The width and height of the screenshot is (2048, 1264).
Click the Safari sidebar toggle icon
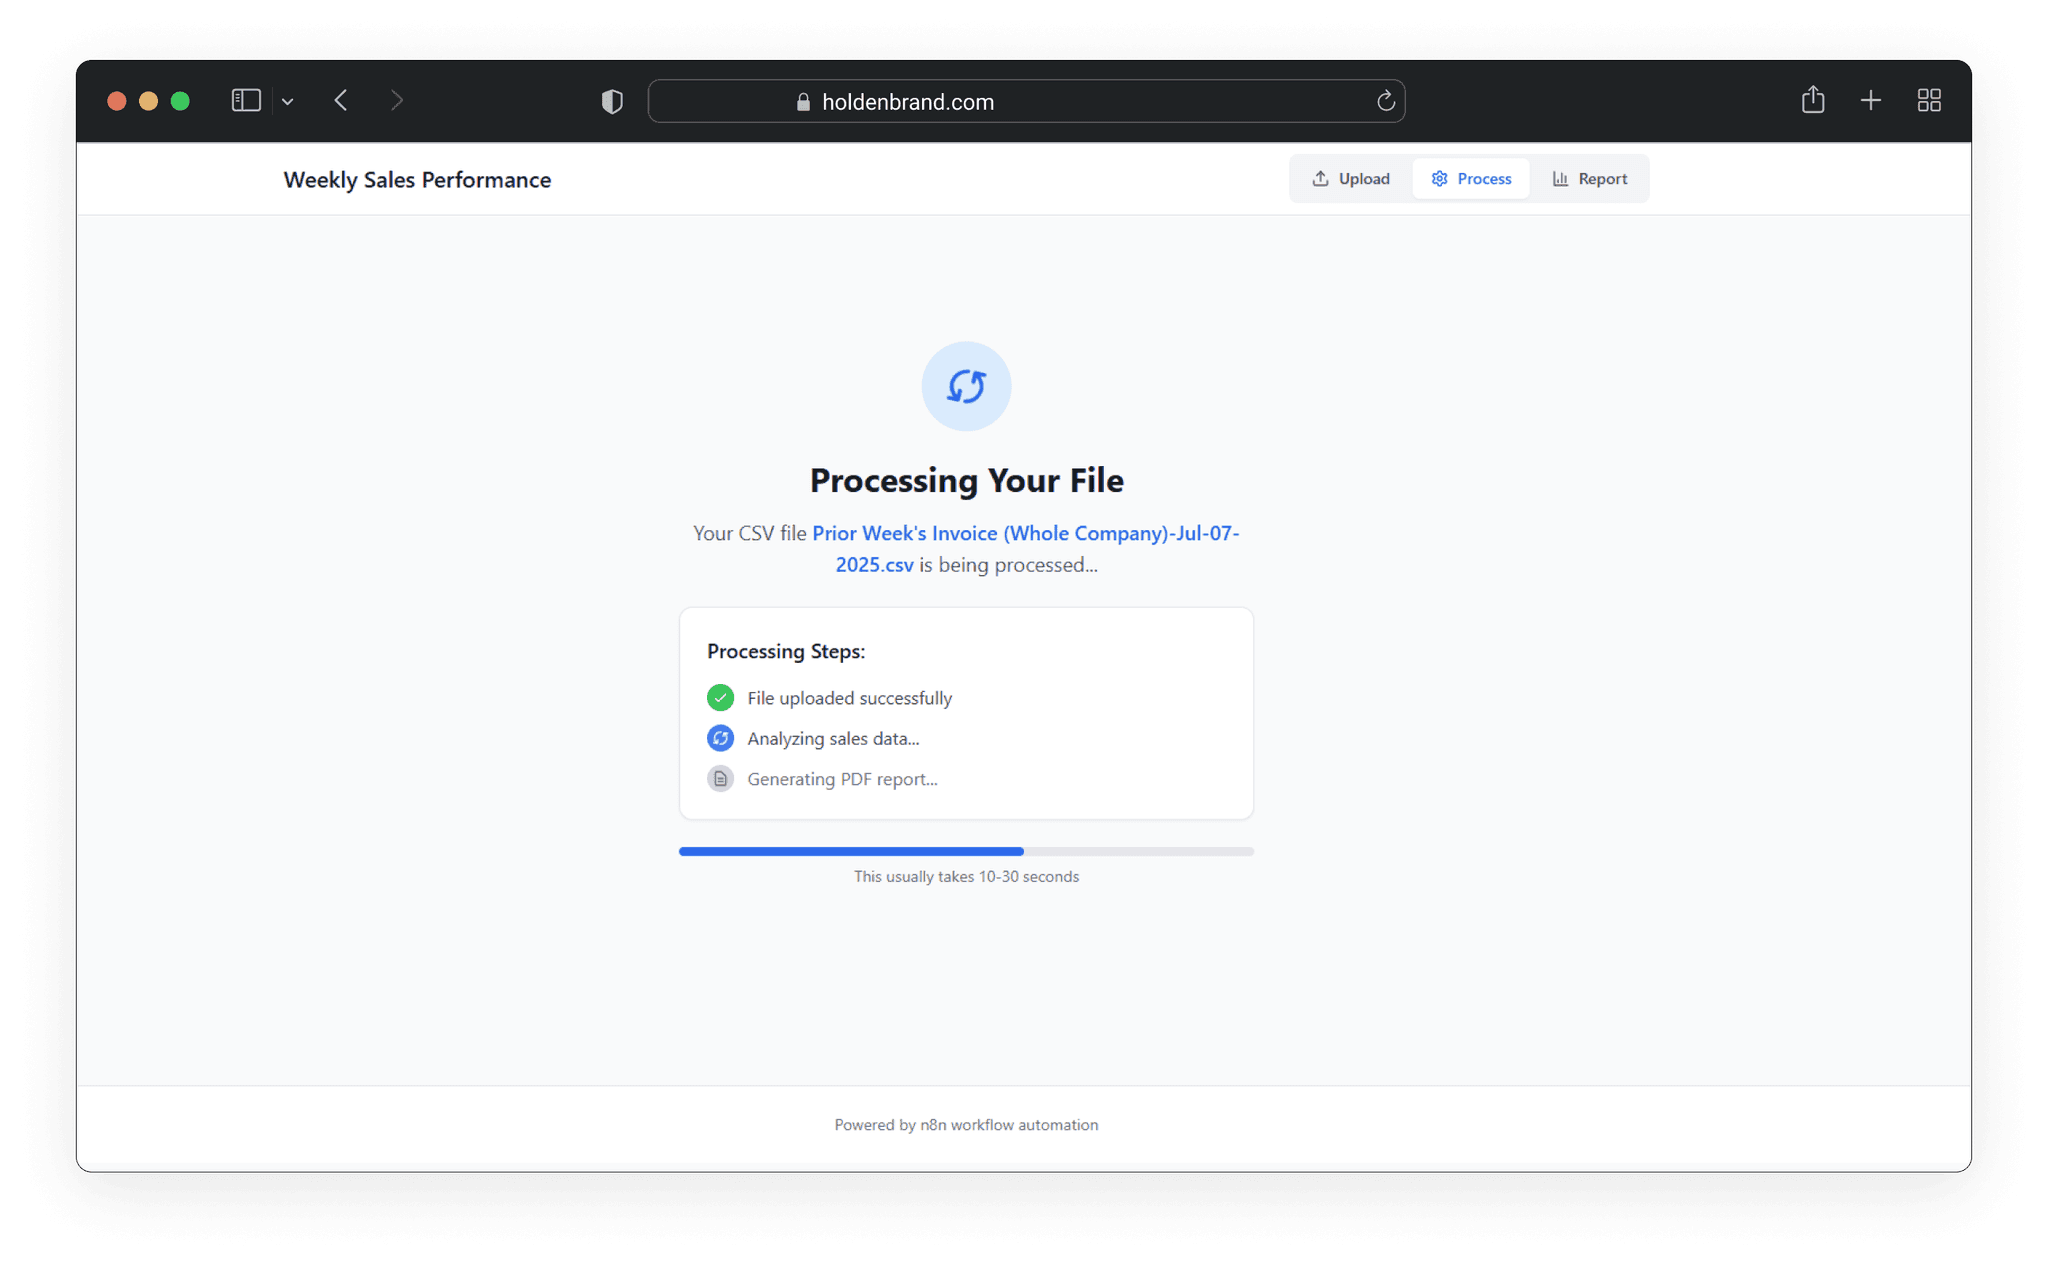point(246,101)
